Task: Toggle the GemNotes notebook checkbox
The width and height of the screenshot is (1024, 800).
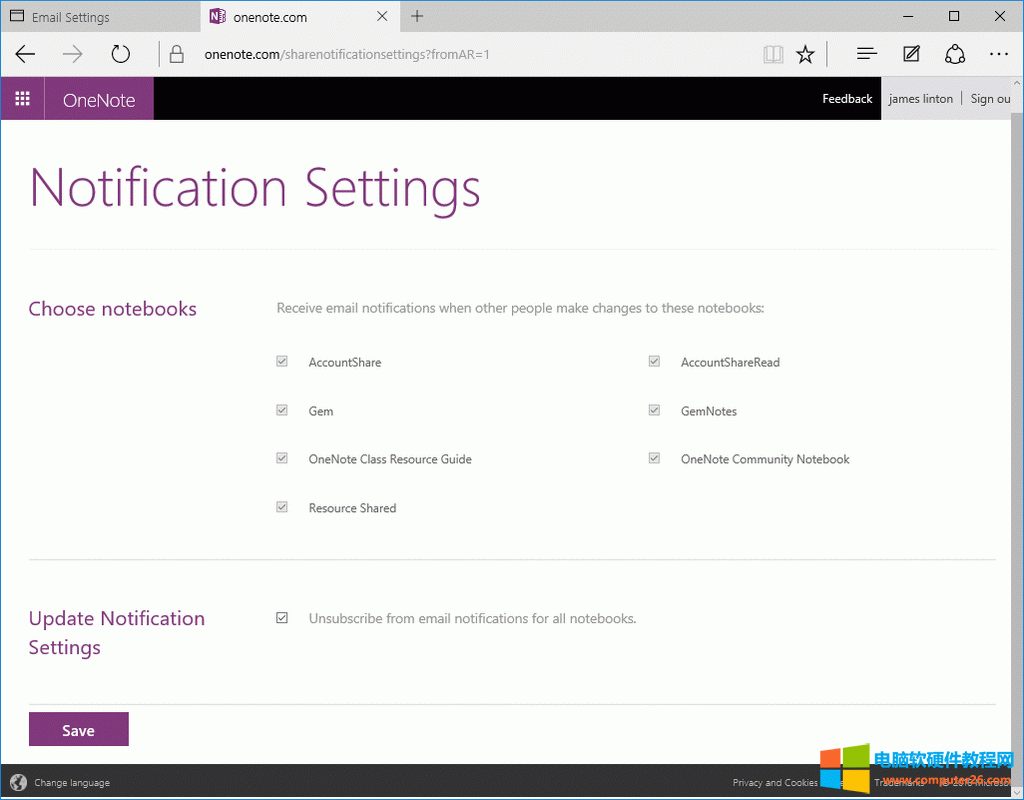Action: [654, 410]
